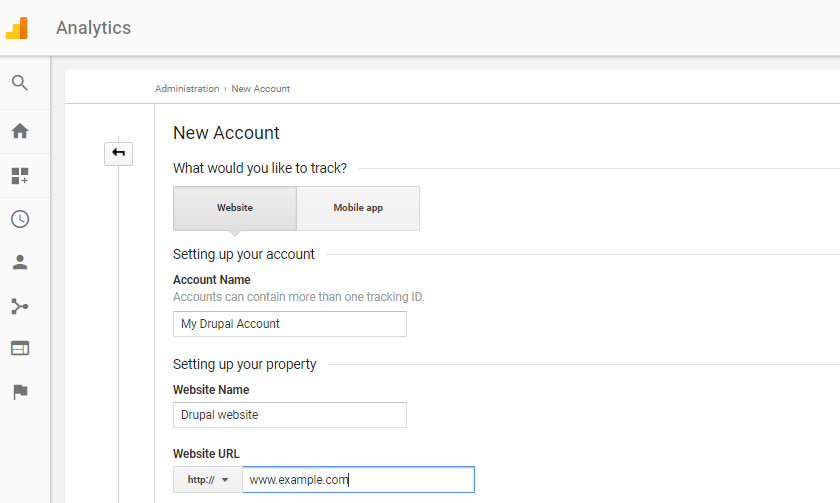Click the Administration breadcrumb link
Viewport: 840px width, 503px height.
[x=187, y=89]
